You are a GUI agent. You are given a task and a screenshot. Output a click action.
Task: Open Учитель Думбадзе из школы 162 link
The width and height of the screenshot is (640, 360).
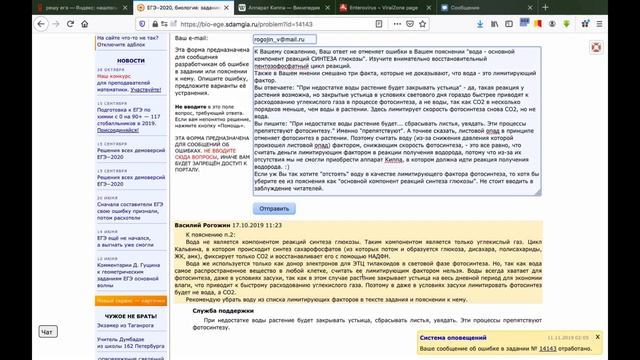[x=131, y=342]
